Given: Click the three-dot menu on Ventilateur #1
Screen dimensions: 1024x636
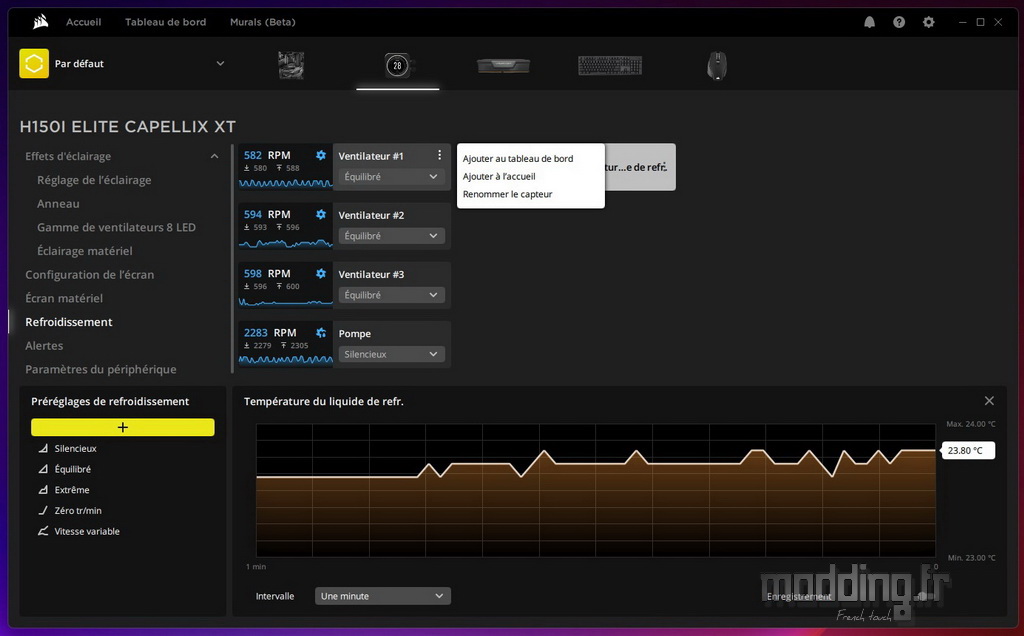Looking at the screenshot, I should click(440, 155).
